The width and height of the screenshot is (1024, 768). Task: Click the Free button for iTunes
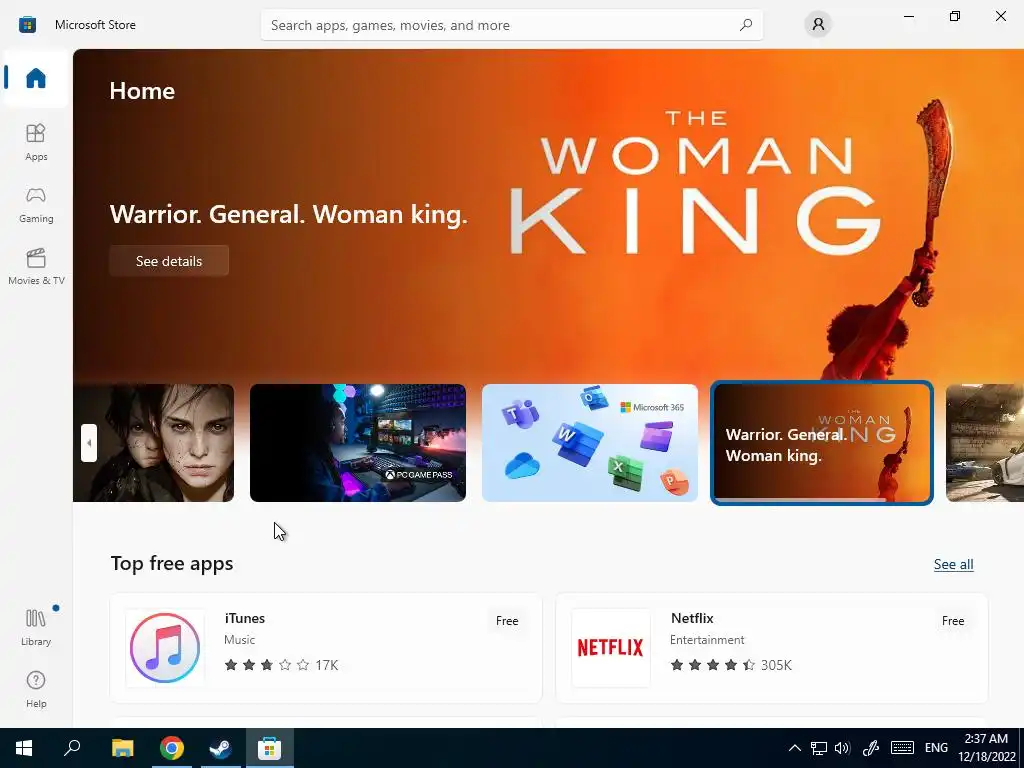tap(507, 621)
